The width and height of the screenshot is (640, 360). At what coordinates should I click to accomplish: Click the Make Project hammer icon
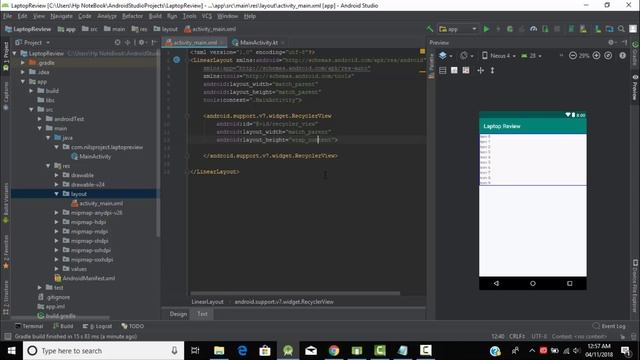430,29
